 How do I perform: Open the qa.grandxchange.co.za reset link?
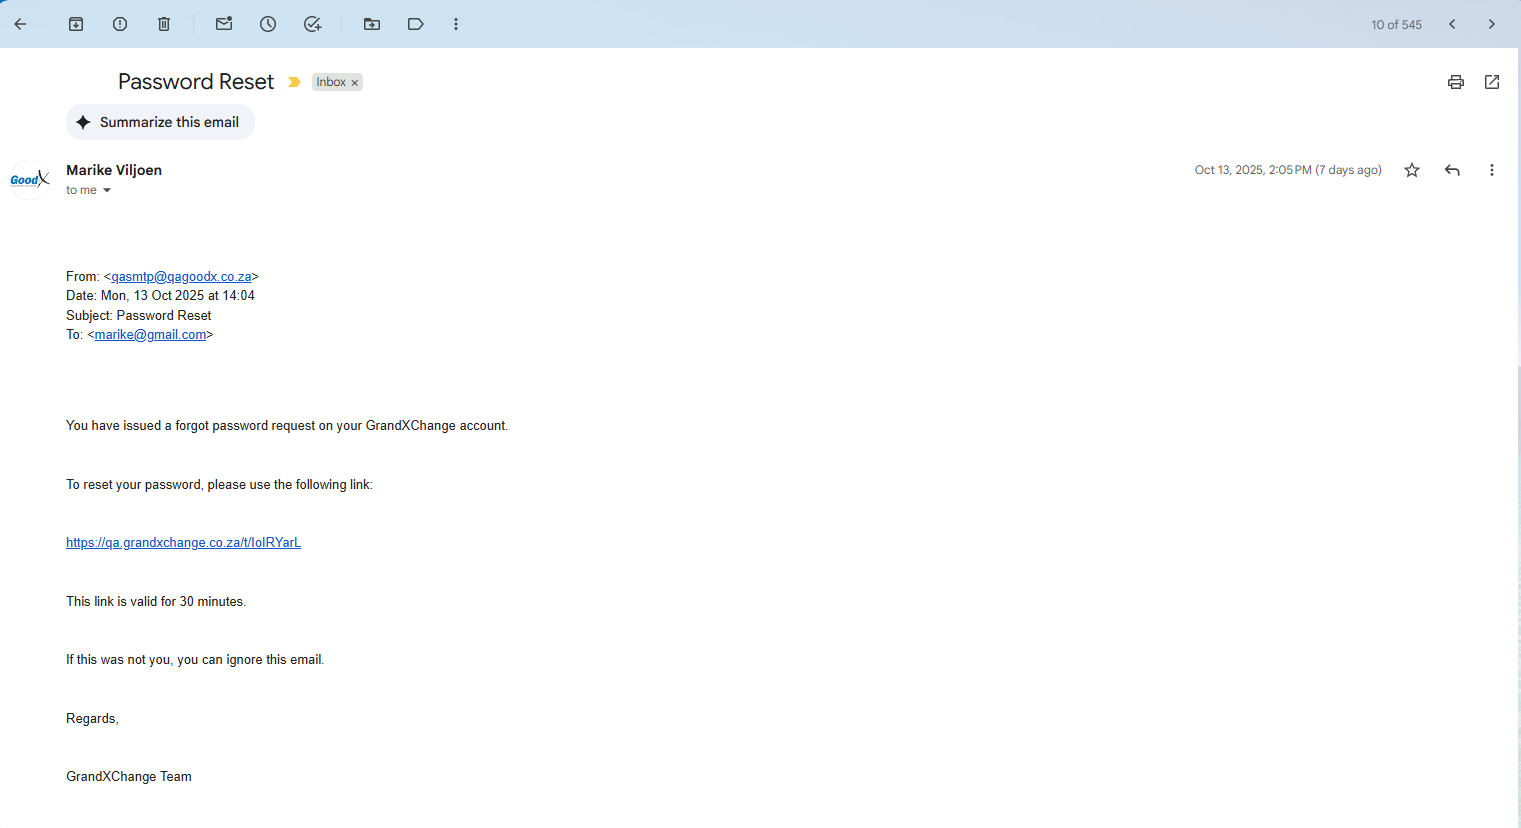pyautogui.click(x=183, y=542)
